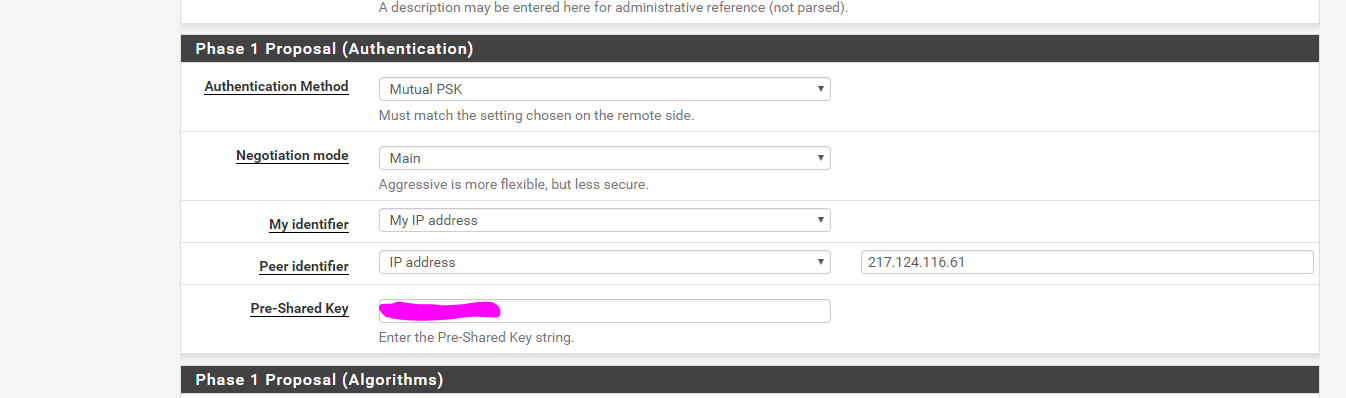Click the small arrow on the Authentication Method select
This screenshot has height=398, width=1346.
point(821,89)
